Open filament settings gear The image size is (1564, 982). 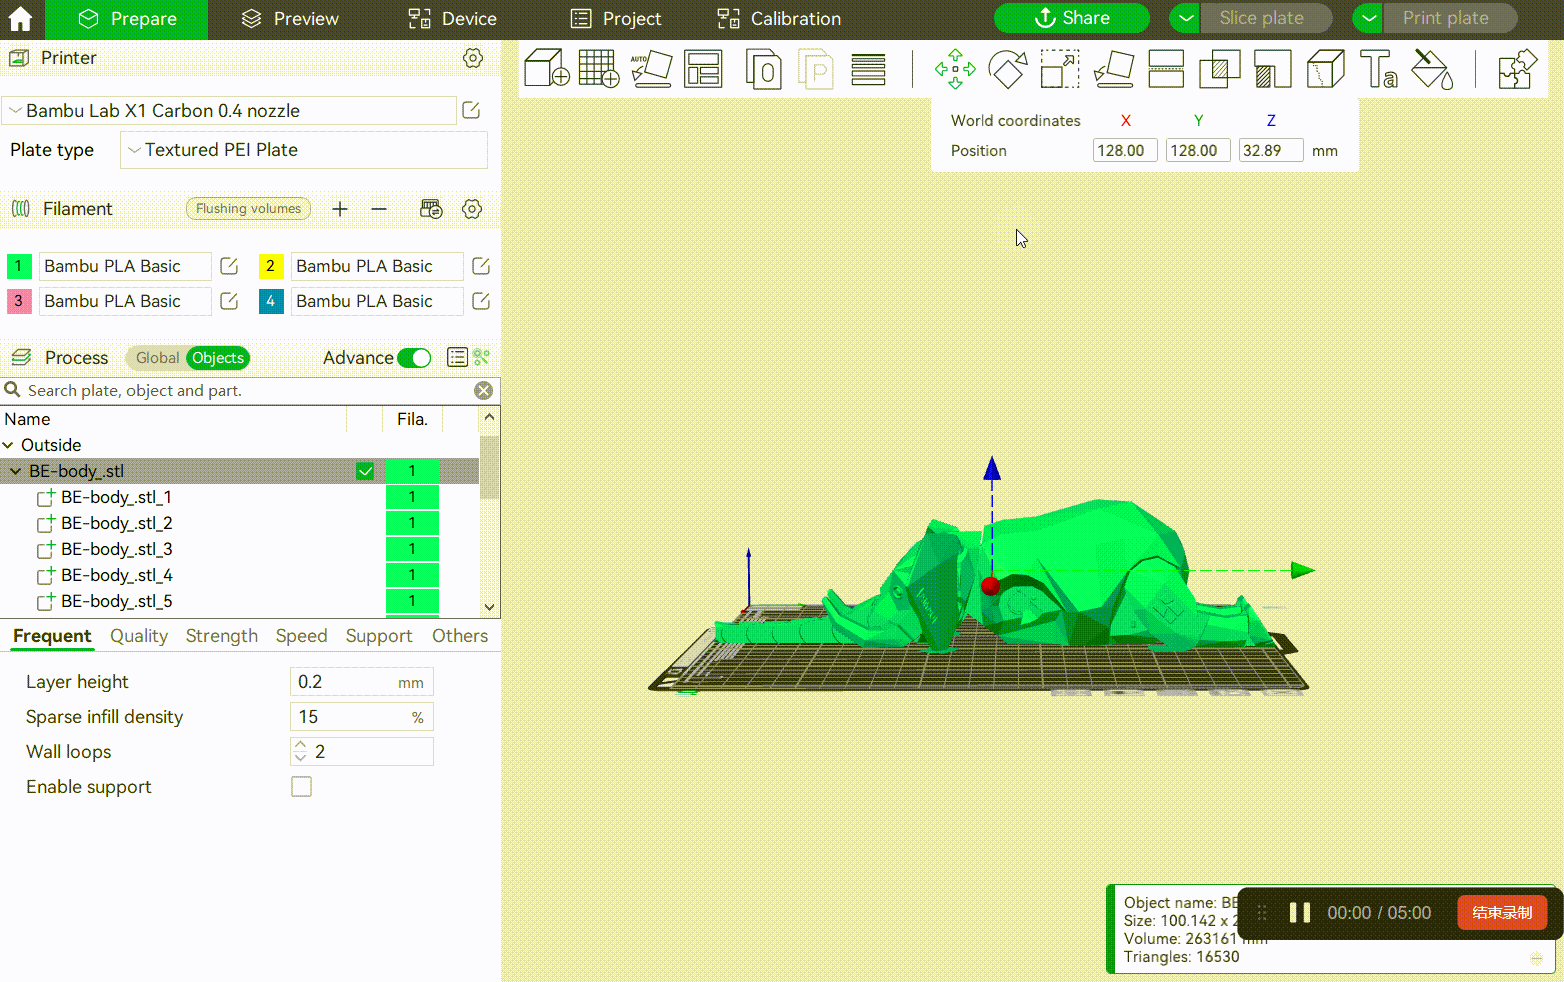point(472,209)
